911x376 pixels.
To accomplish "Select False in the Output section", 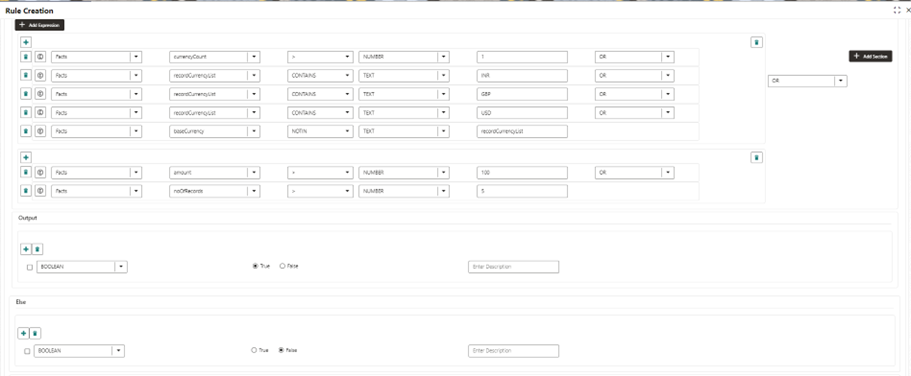I will coord(283,266).
